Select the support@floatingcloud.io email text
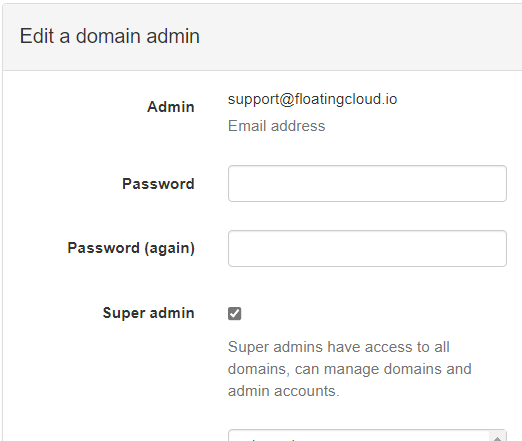The image size is (522, 441). [312, 99]
